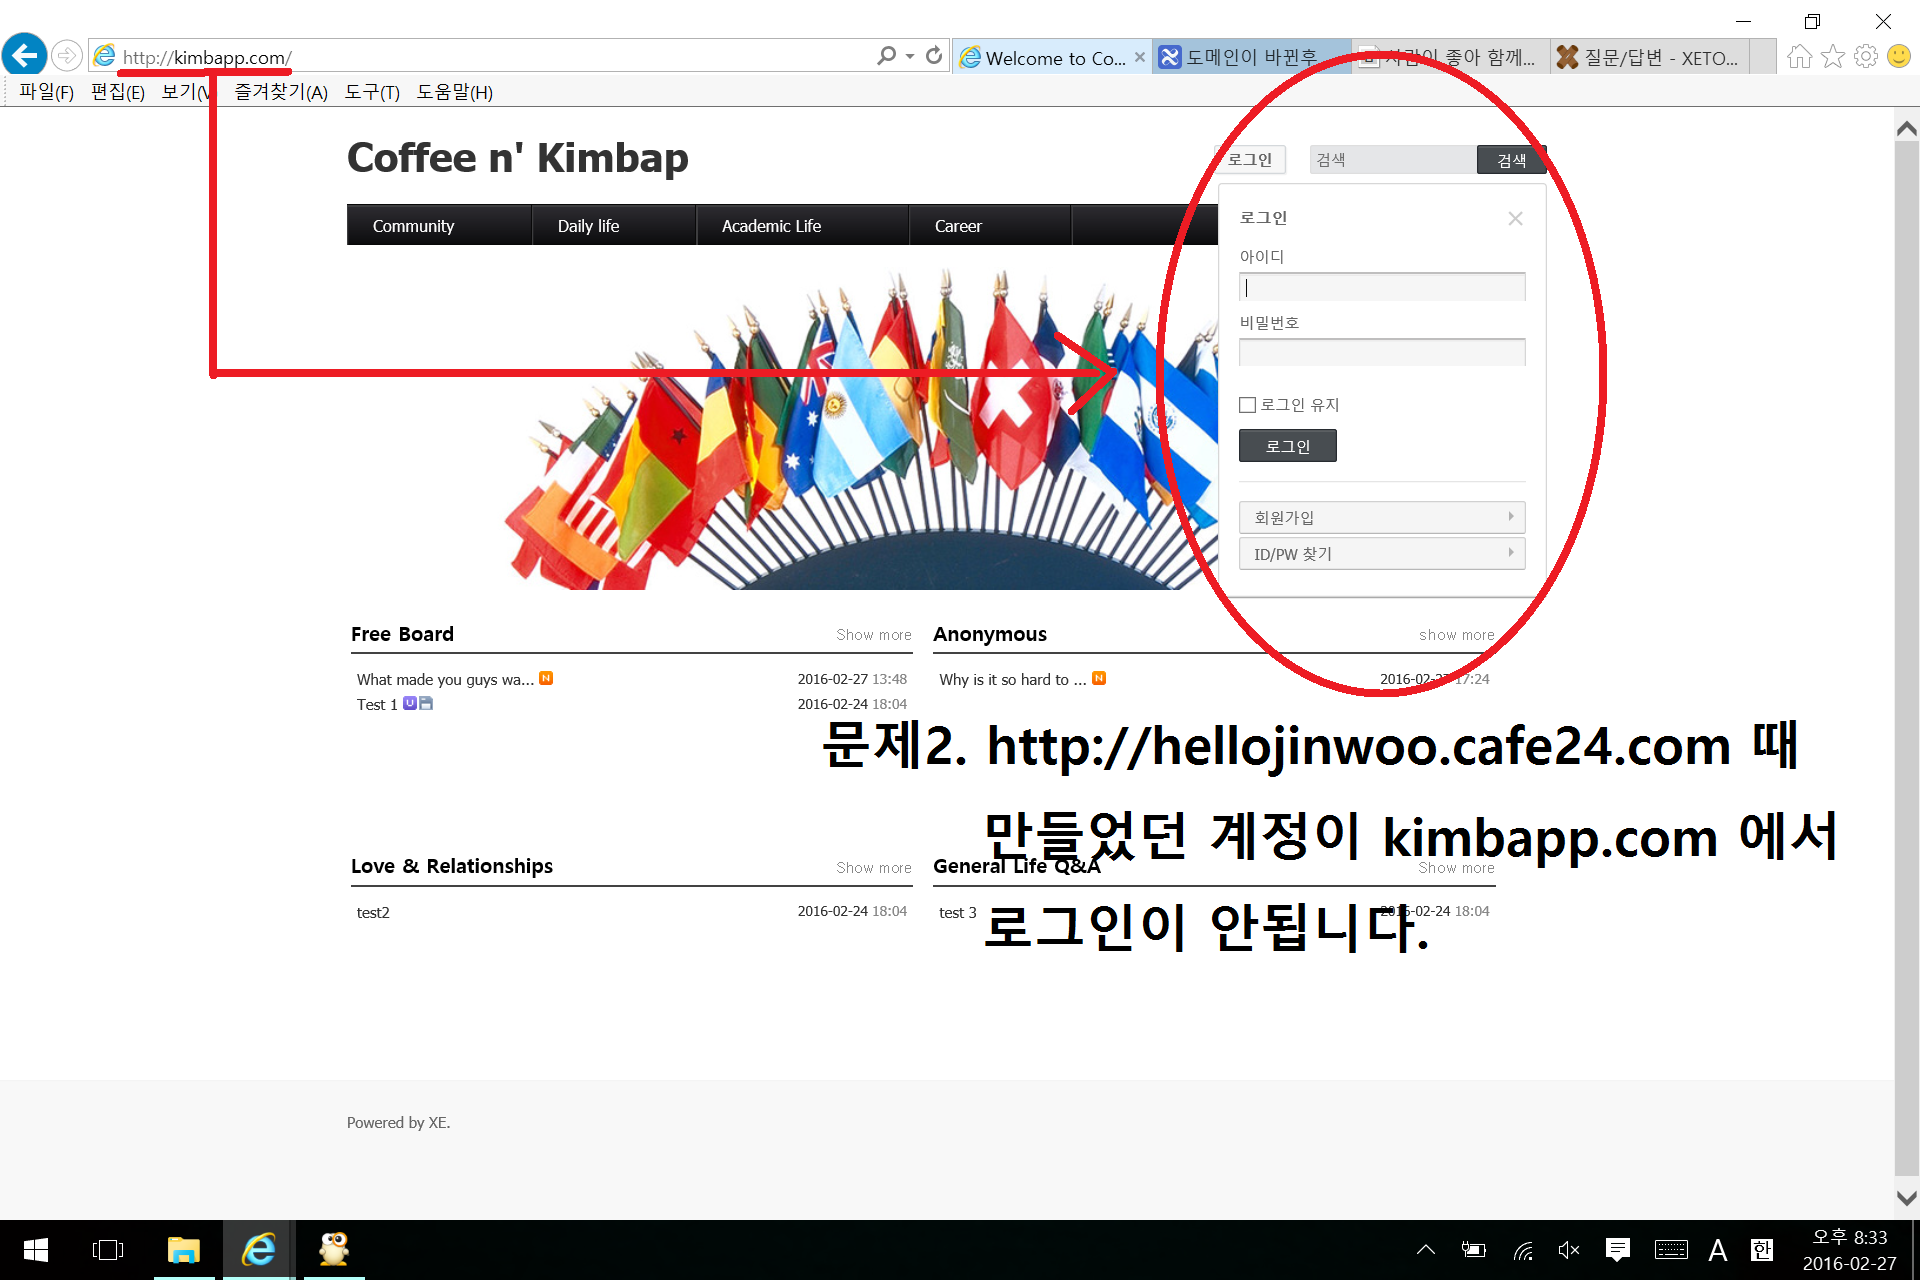Expand the 'ID/PW 찾기' option arrow

1511,553
